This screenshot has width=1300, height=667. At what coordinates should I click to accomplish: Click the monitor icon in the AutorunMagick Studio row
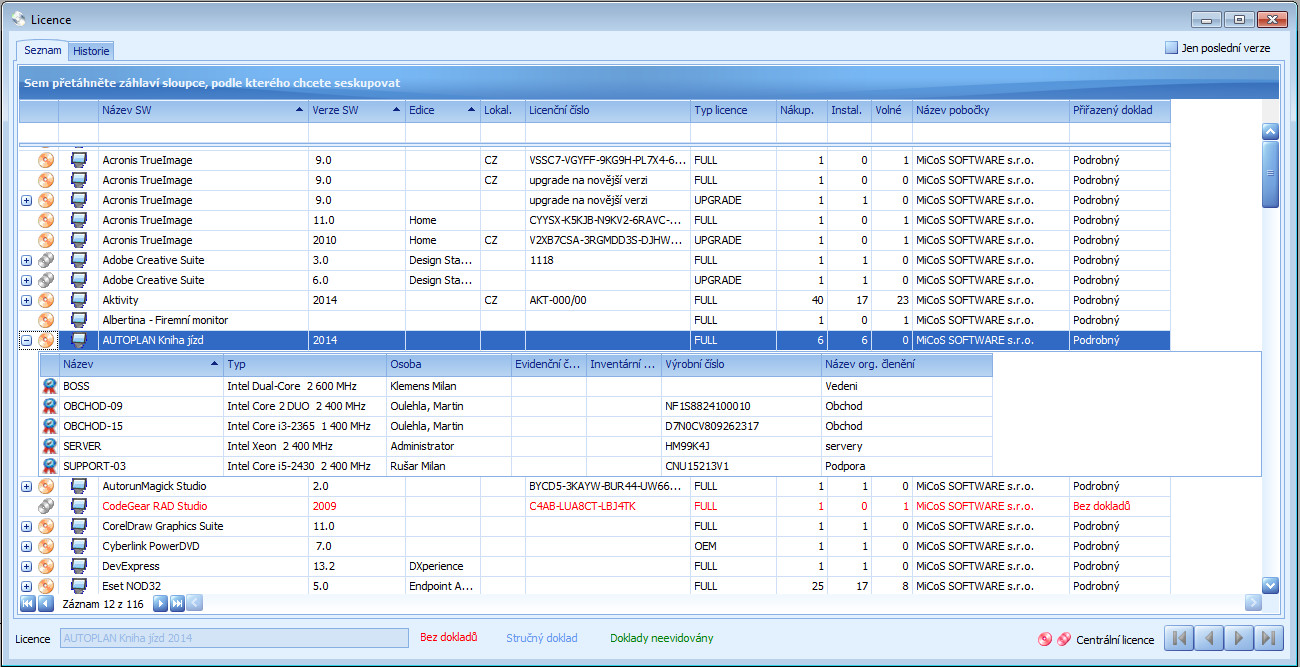point(79,486)
